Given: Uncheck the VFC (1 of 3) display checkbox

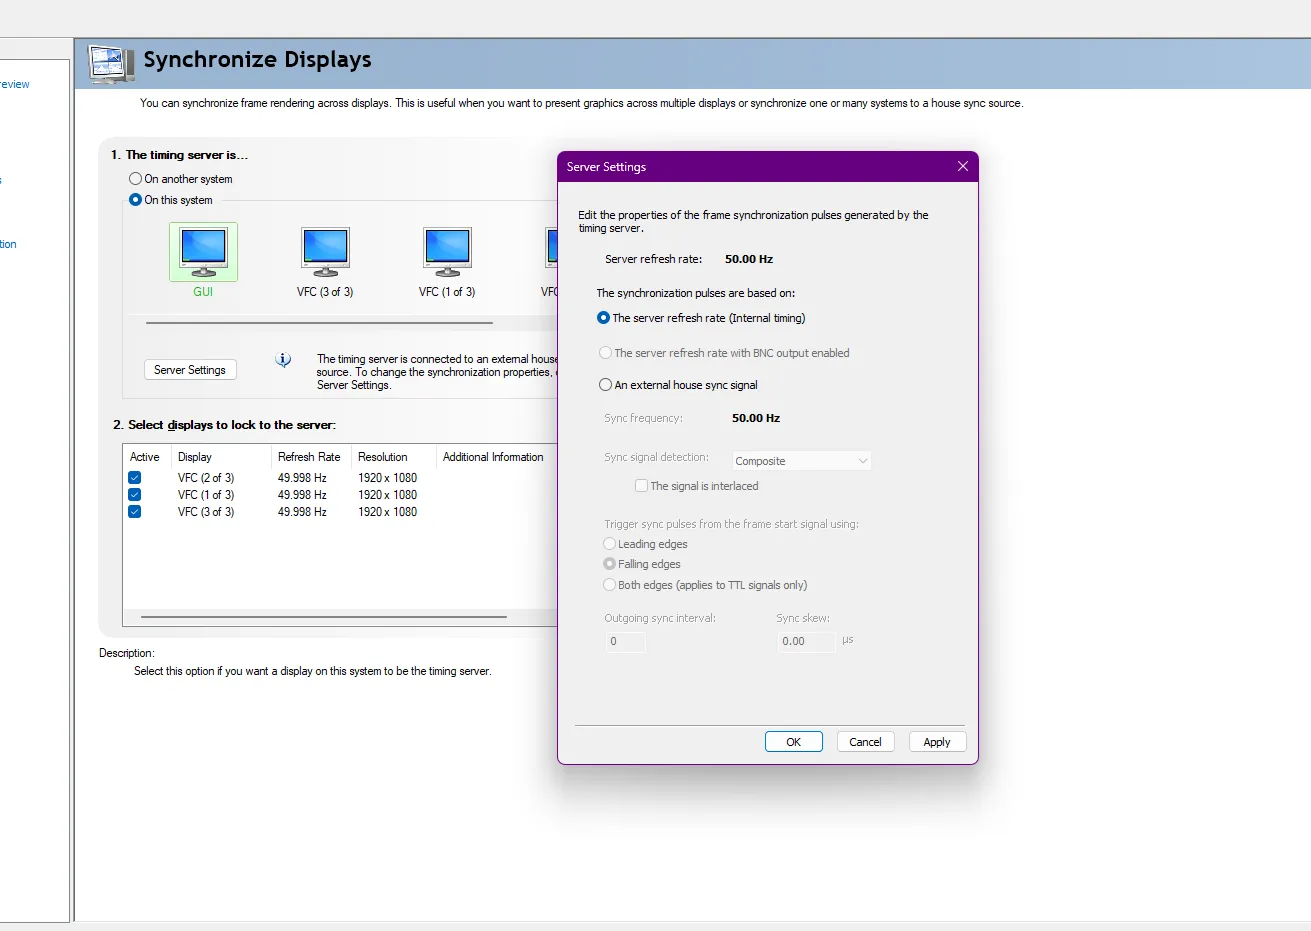Looking at the screenshot, I should [x=135, y=495].
